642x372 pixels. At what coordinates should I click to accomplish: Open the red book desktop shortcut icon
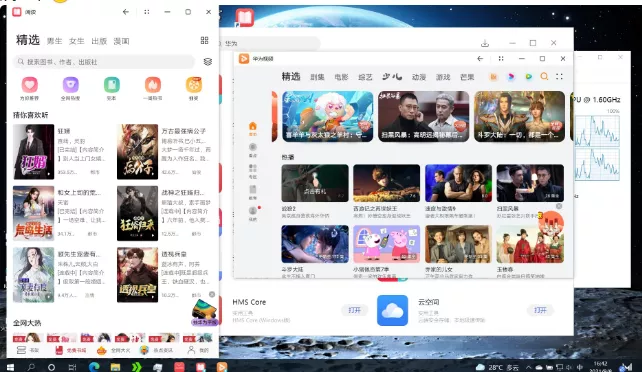244,18
